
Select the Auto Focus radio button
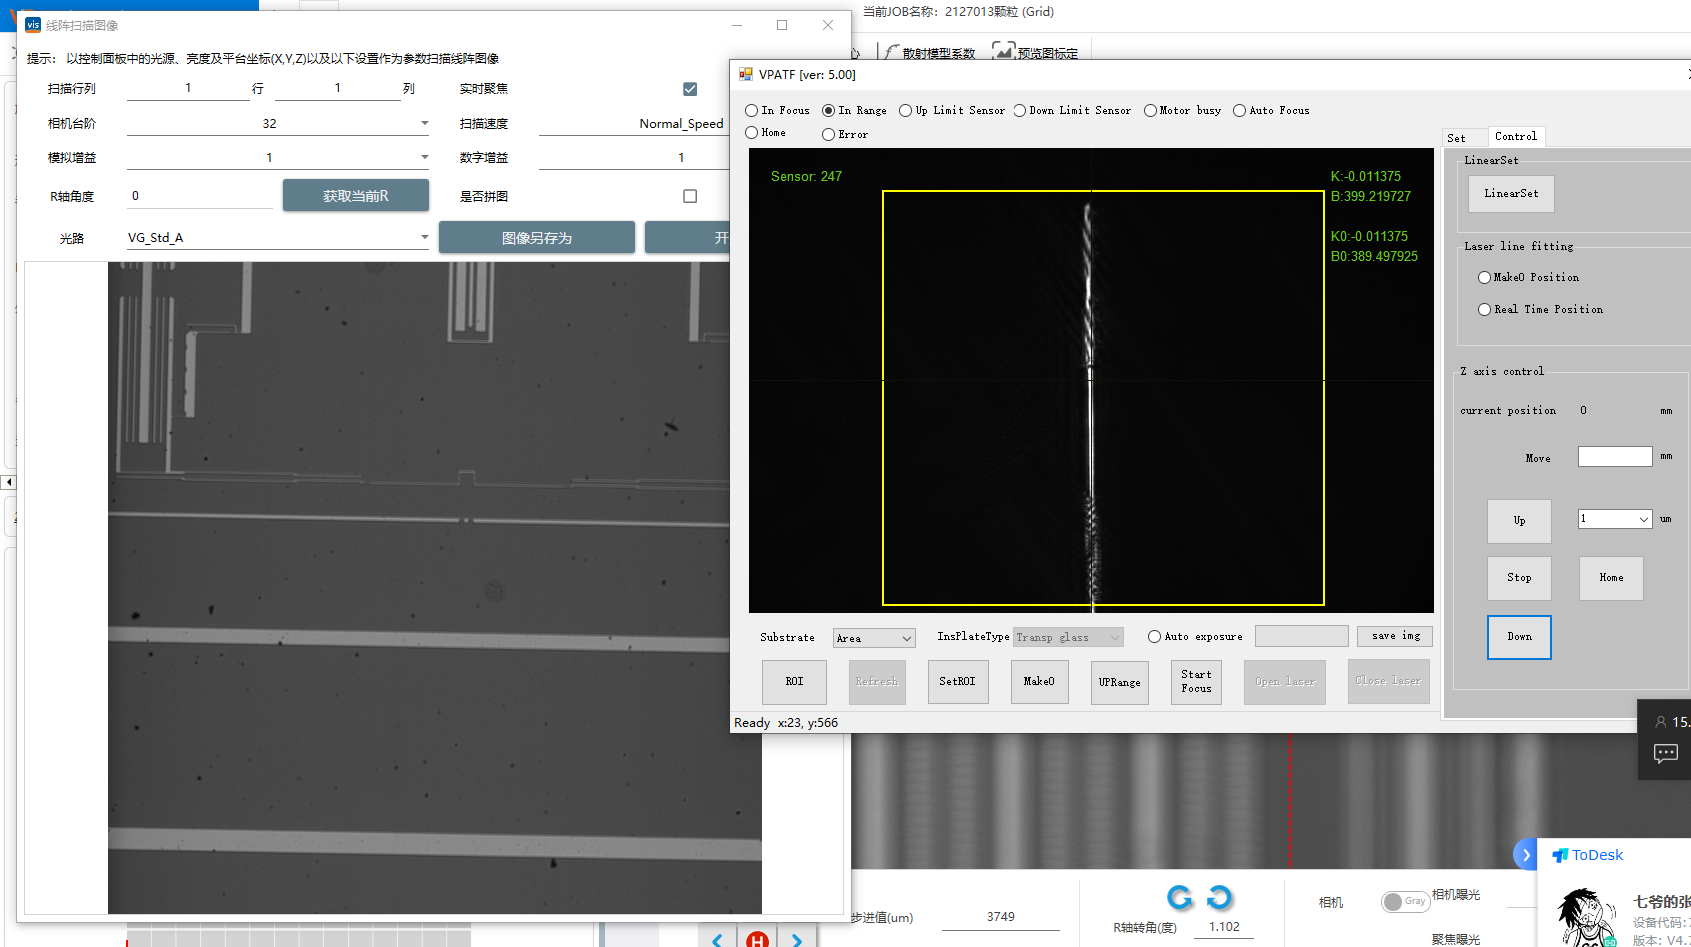(1240, 111)
